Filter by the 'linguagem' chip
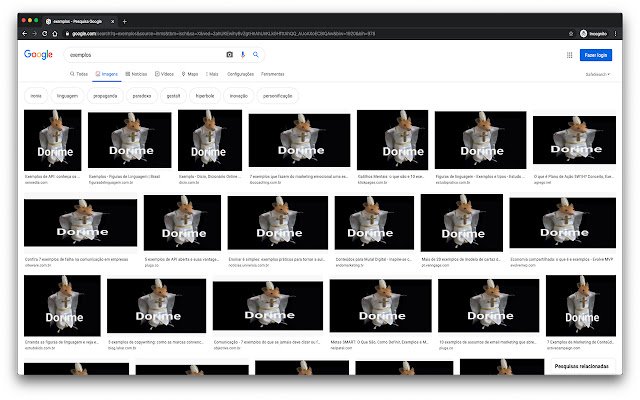This screenshot has height=400, width=640. click(x=67, y=96)
